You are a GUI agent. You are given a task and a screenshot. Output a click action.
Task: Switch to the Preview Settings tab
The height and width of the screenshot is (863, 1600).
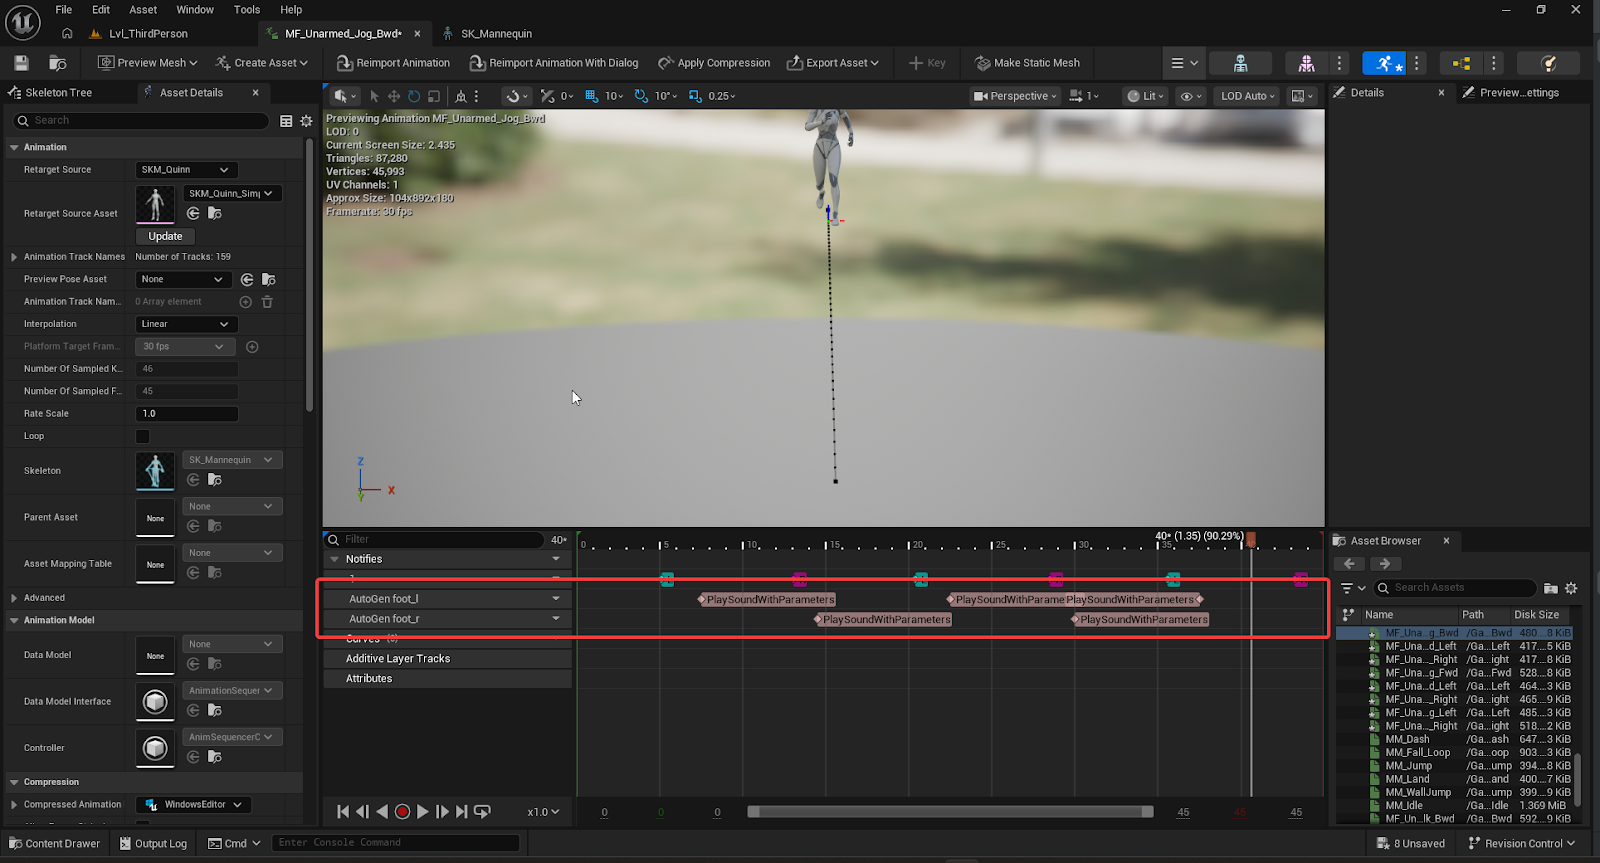coord(1518,93)
